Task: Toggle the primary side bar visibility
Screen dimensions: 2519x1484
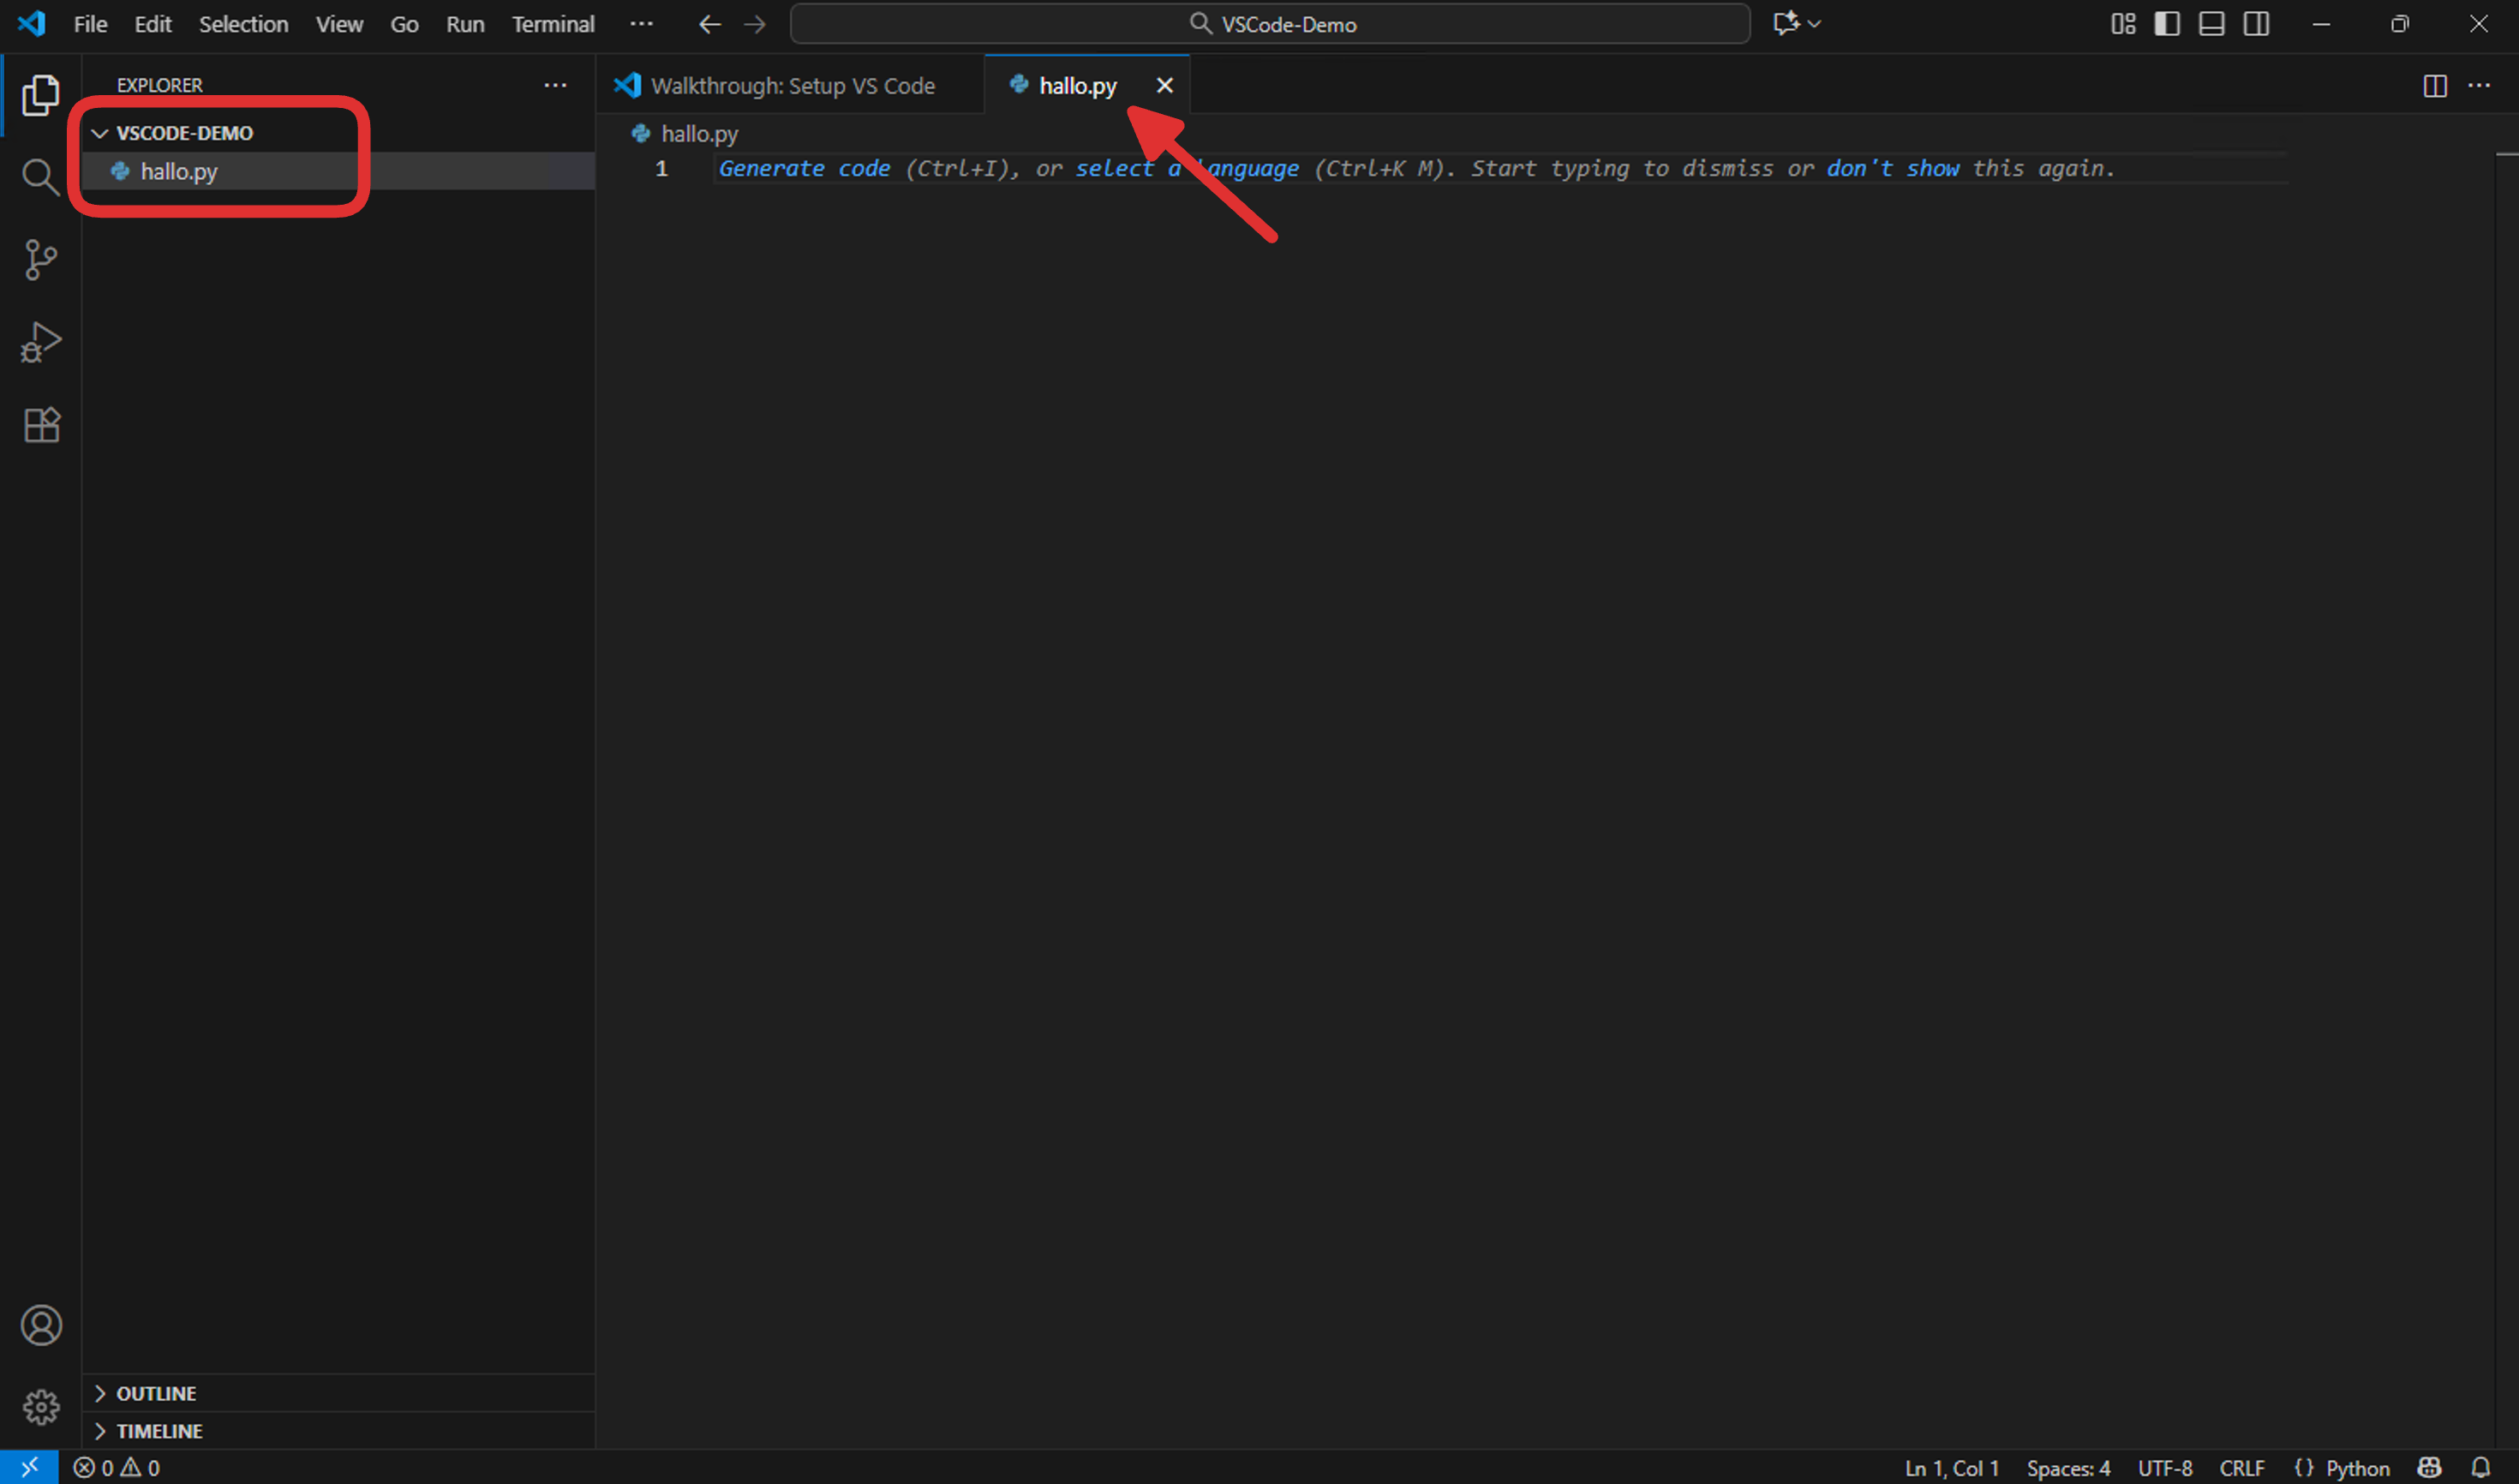Action: (2167, 24)
